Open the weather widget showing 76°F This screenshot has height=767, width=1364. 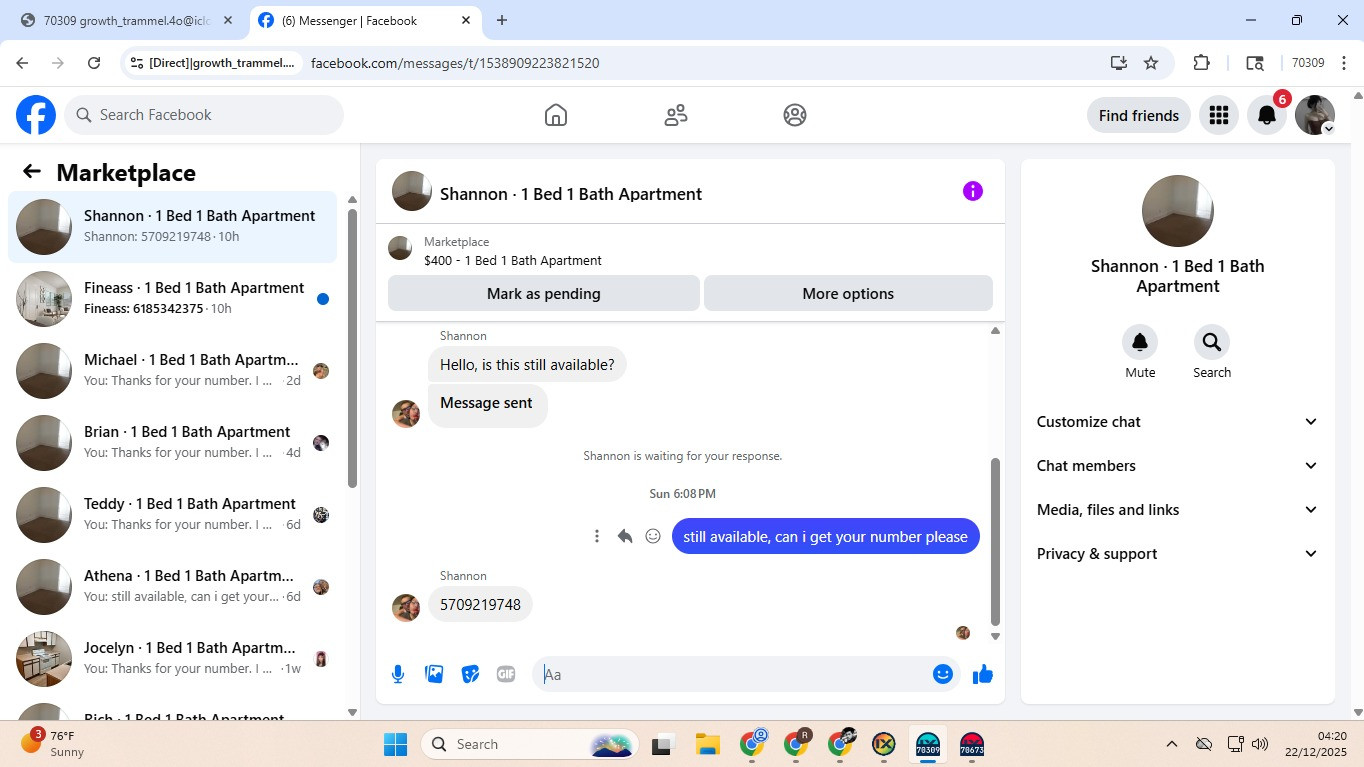coord(55,744)
